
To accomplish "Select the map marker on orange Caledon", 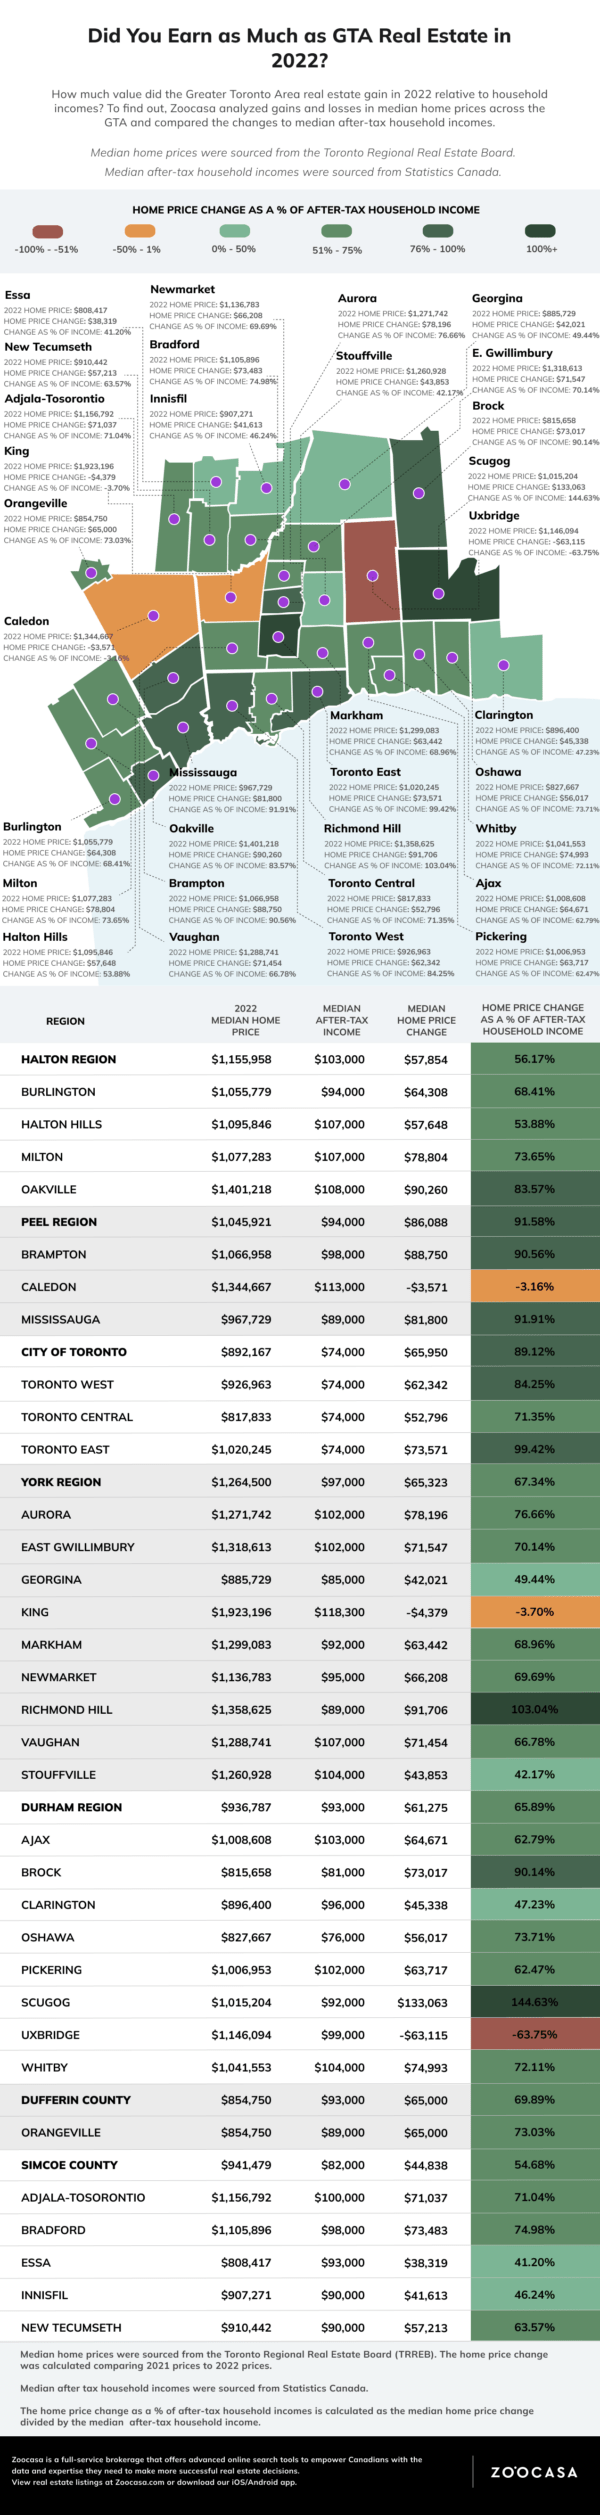I will coord(153,616).
